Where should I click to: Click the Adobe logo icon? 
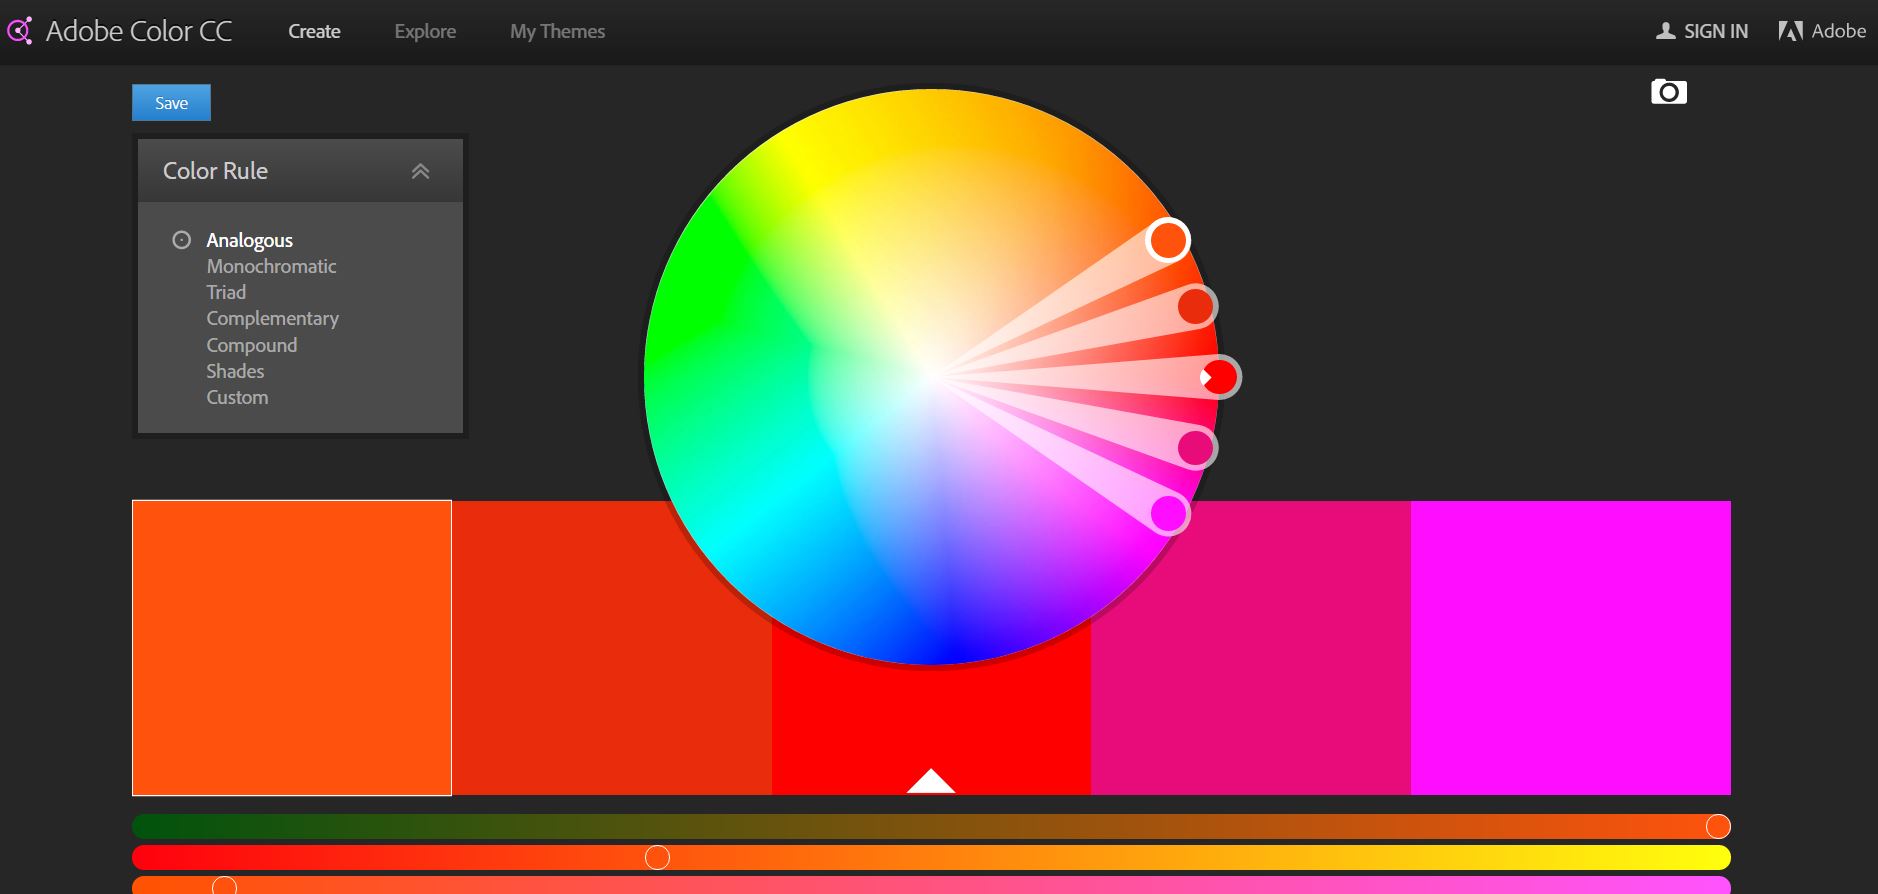click(x=1790, y=31)
